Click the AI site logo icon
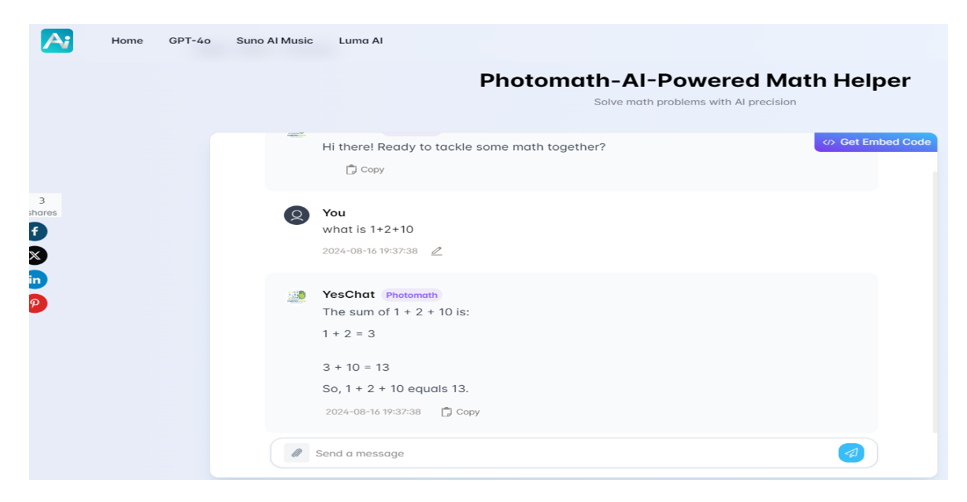Viewport: 967px width, 502px height. (x=56, y=41)
